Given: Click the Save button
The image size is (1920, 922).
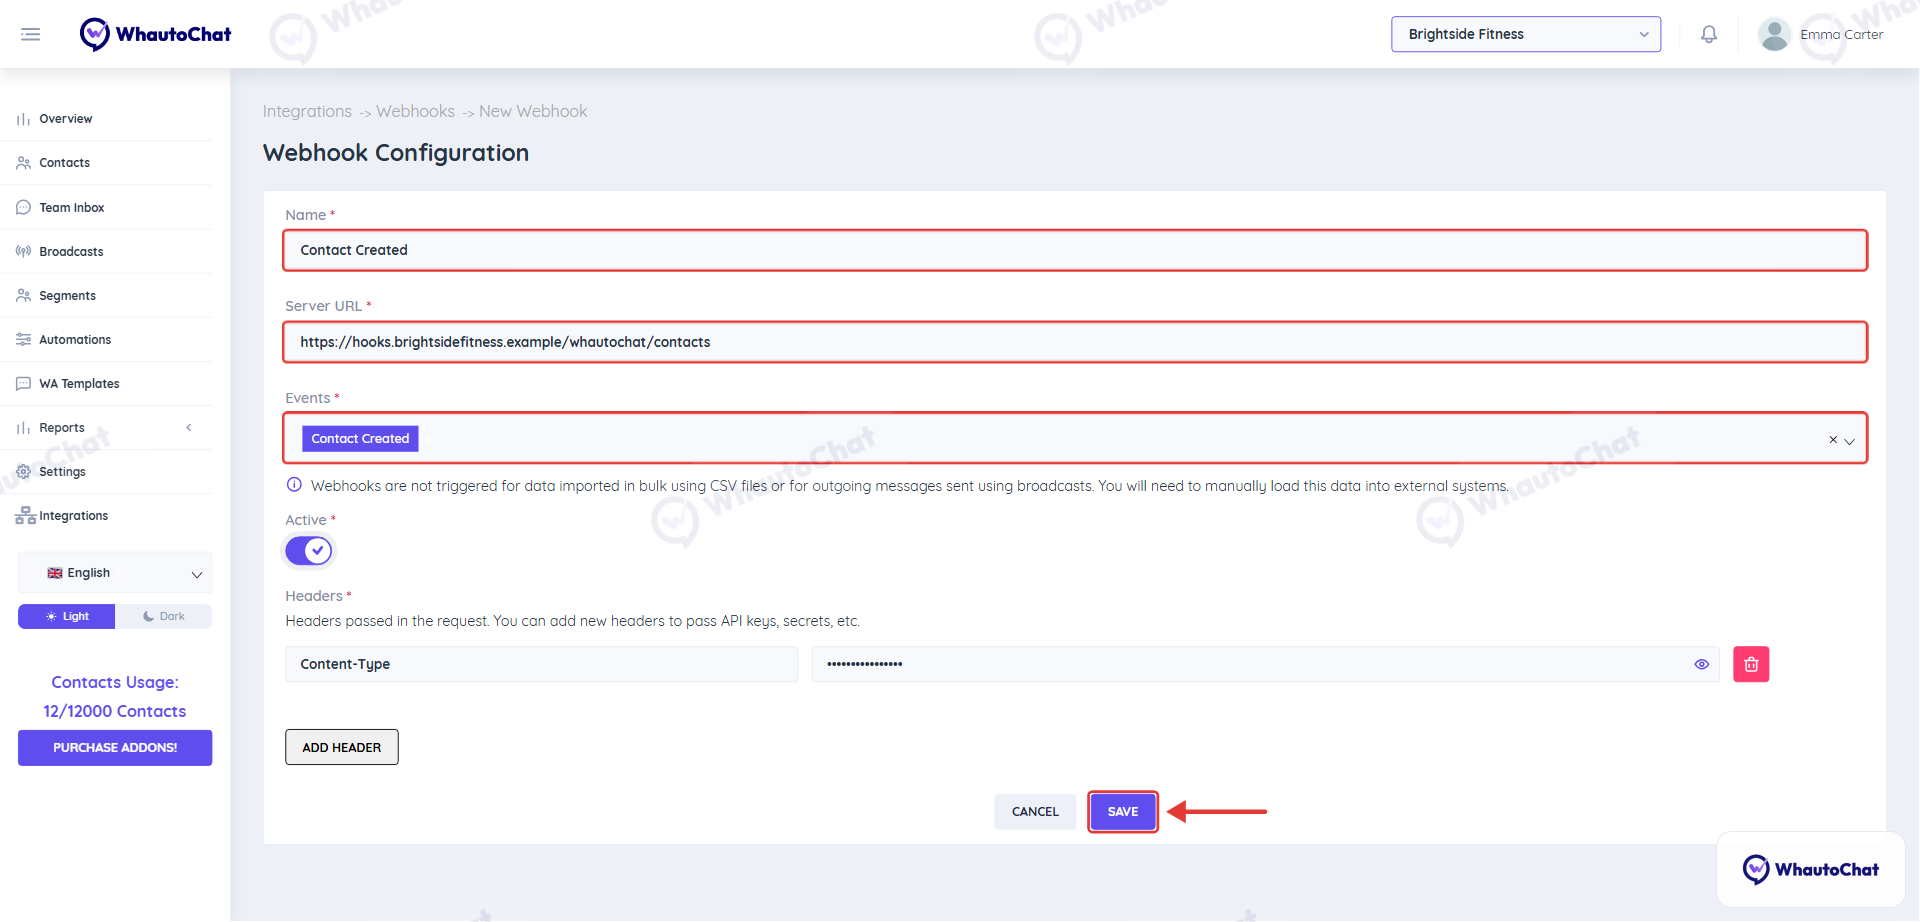Looking at the screenshot, I should coord(1123,812).
